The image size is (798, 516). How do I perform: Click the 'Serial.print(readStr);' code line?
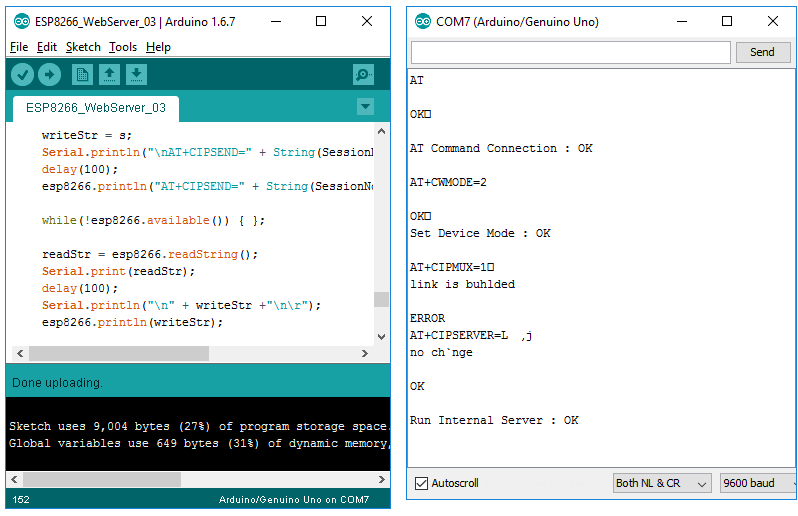pos(118,272)
